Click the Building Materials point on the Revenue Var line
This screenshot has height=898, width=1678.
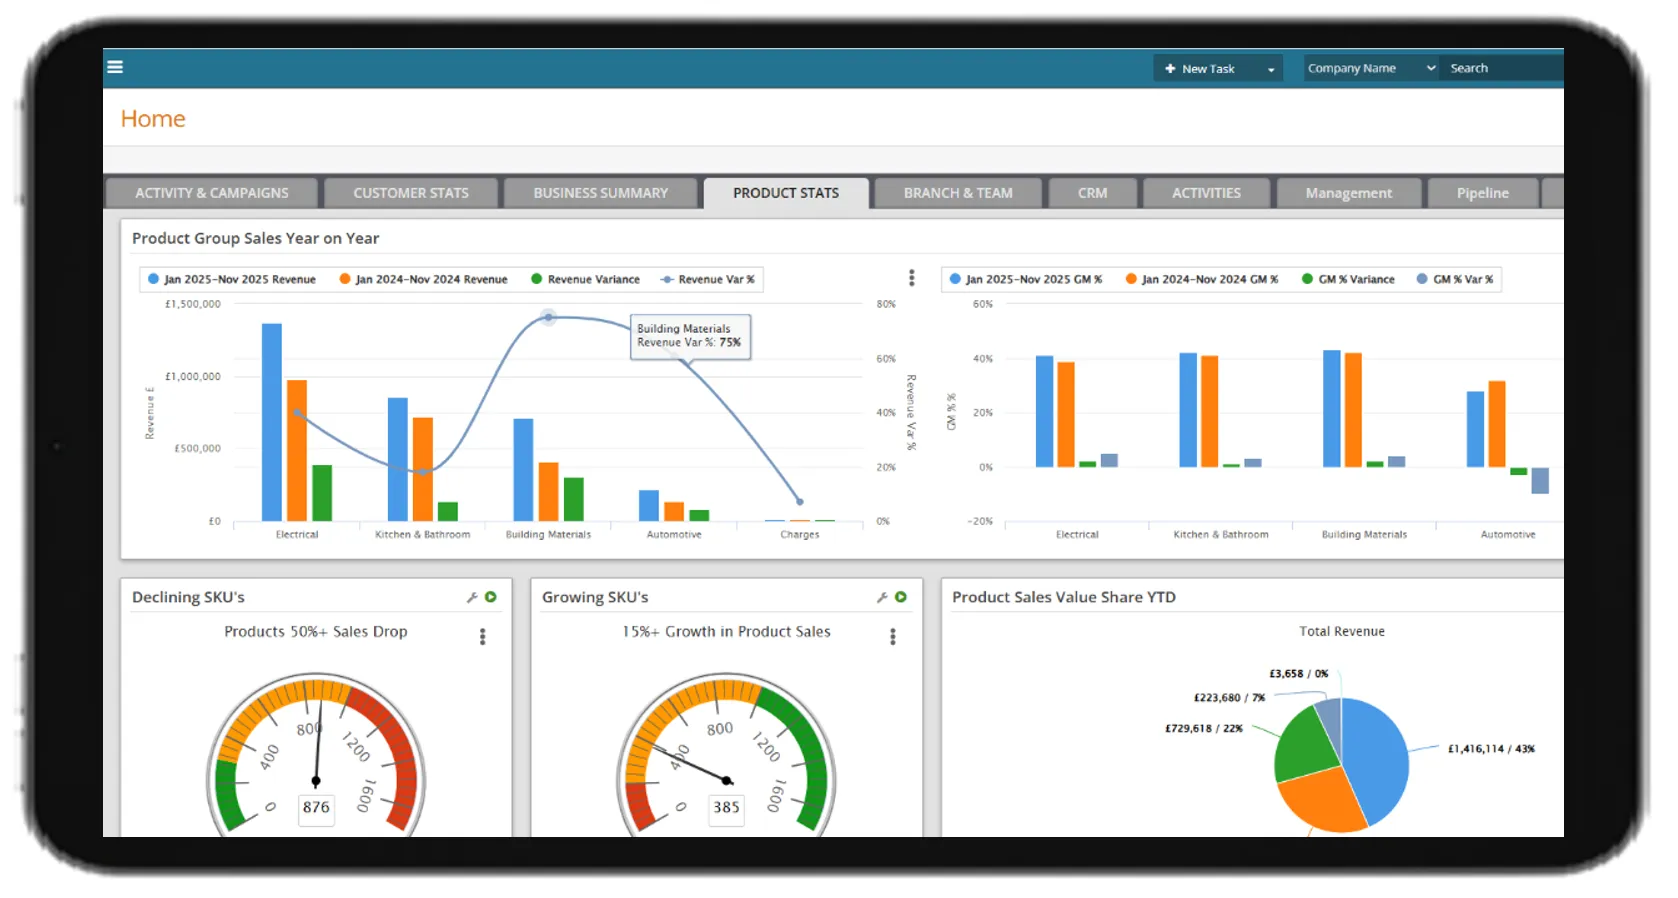pyautogui.click(x=548, y=317)
